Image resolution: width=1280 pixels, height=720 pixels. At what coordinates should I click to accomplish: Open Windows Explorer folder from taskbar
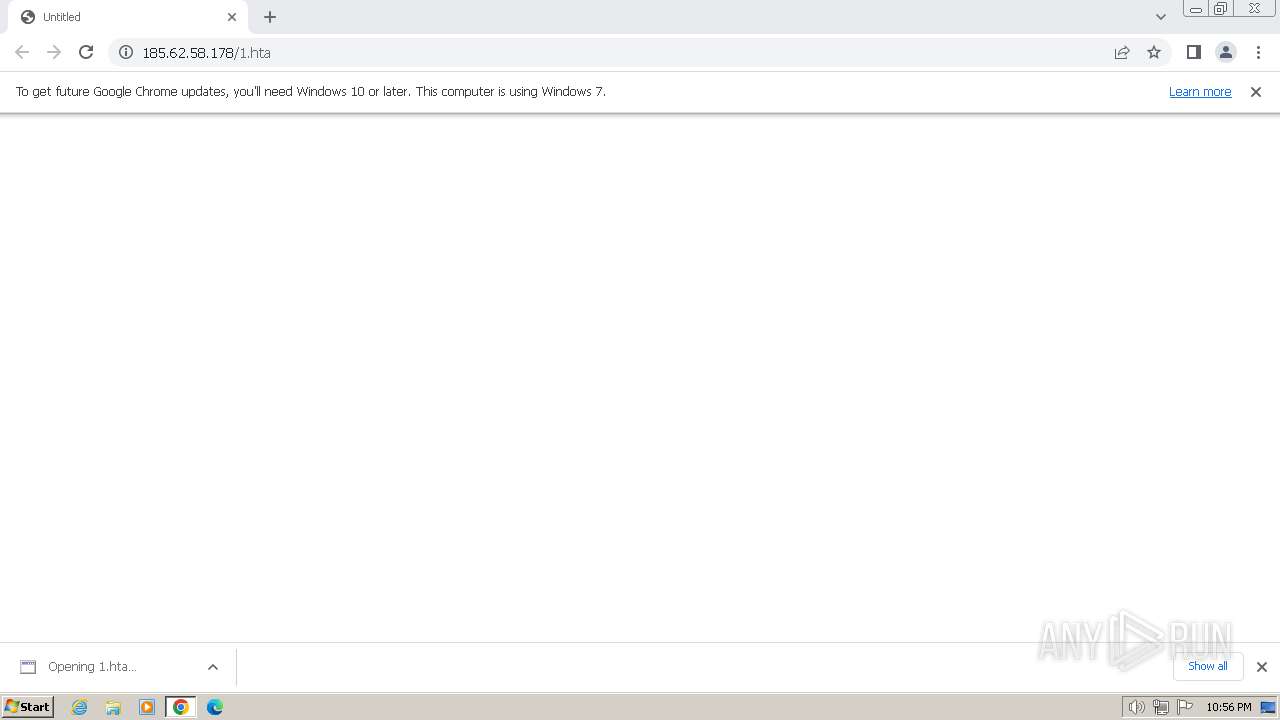point(113,707)
